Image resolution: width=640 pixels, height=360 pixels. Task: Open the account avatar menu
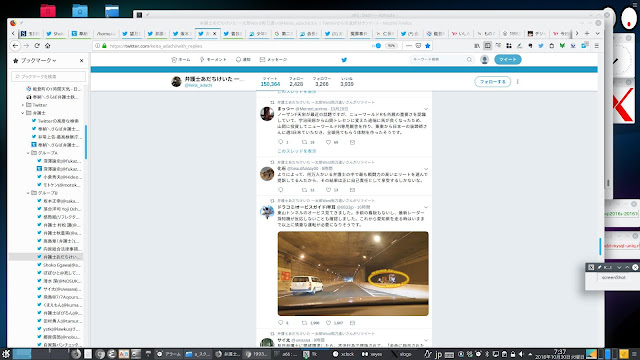484,60
